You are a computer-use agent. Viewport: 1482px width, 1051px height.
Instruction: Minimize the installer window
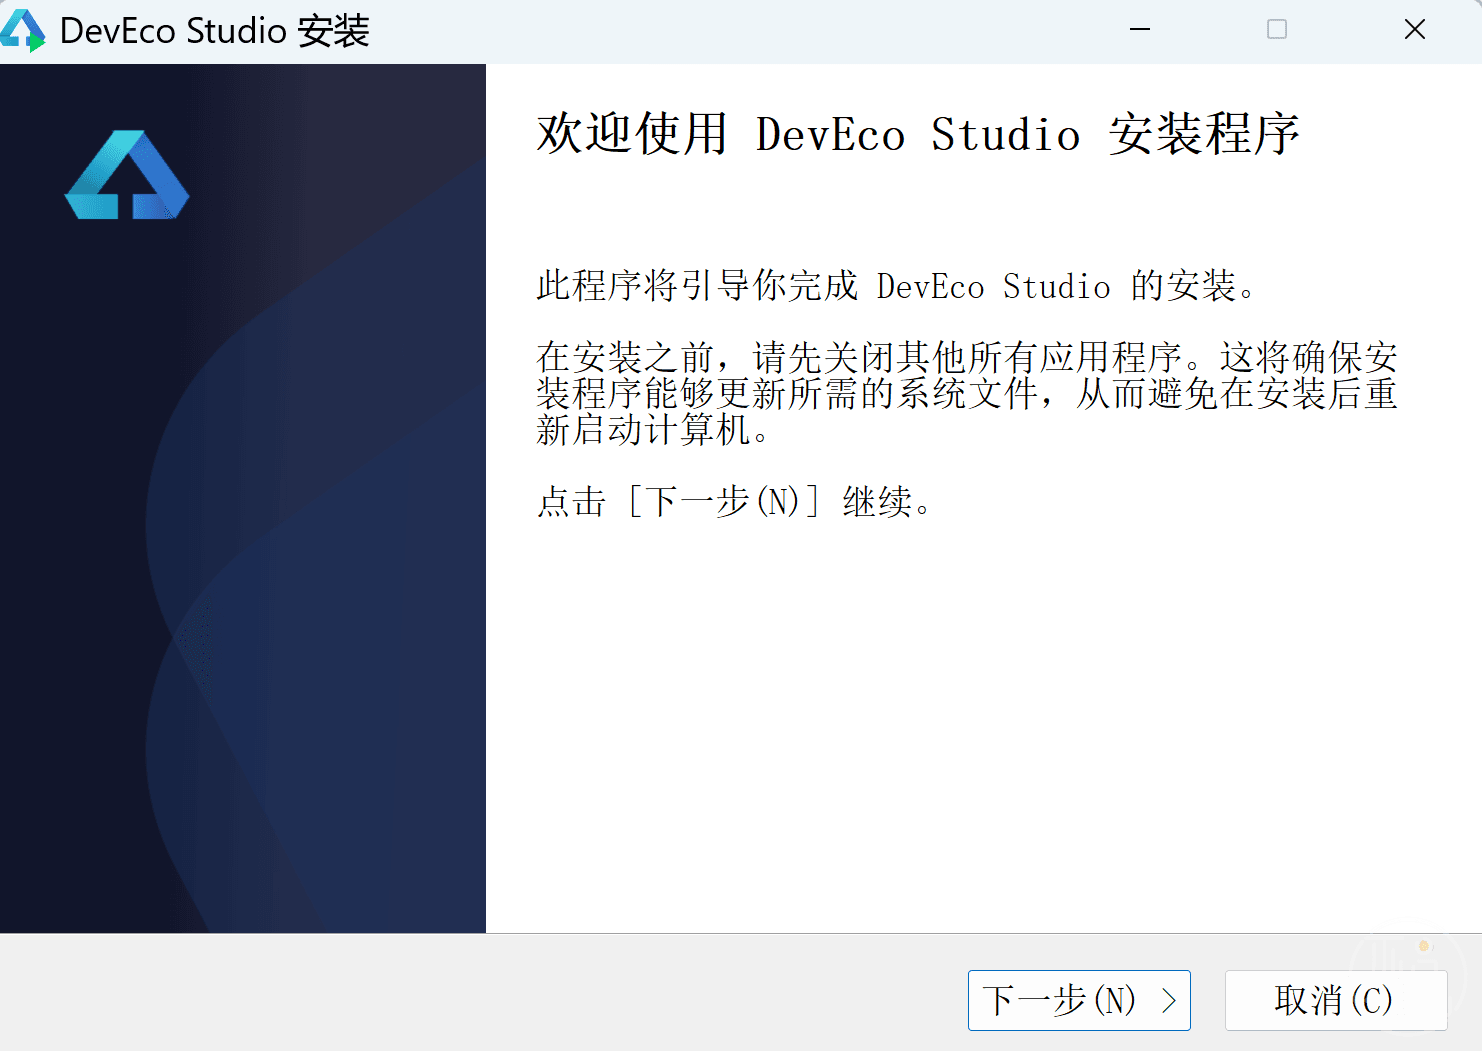[x=1140, y=30]
